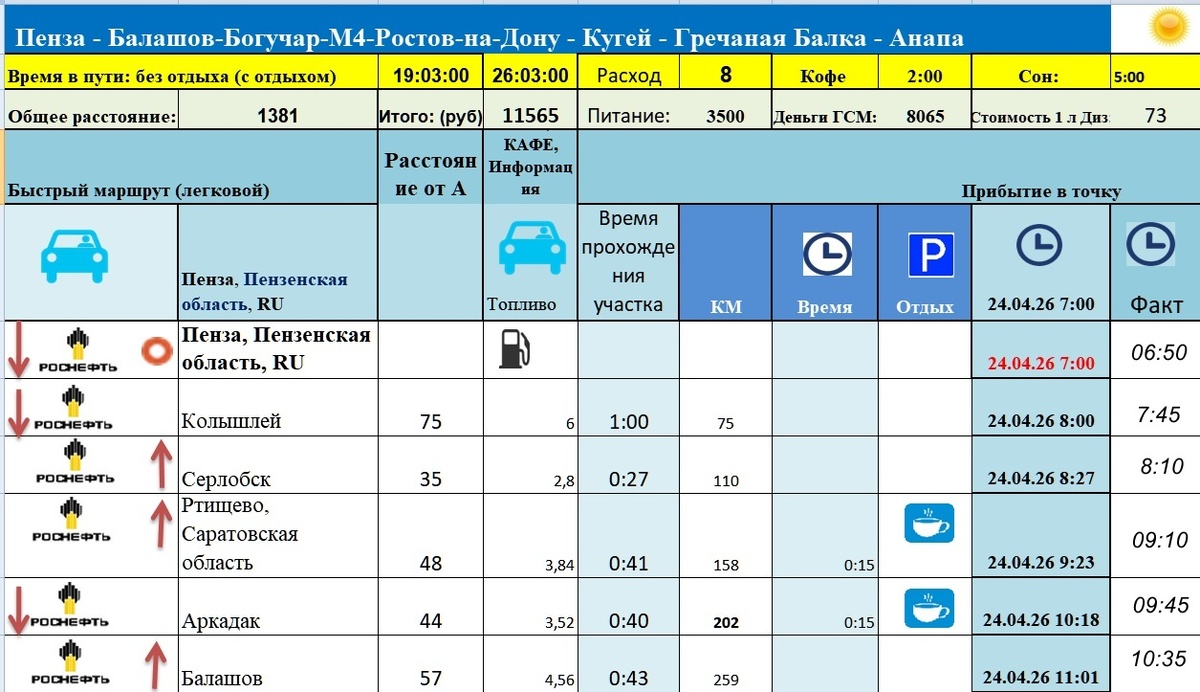The image size is (1200, 692).
Task: Click the fuel pump icon in Пенза row
Action: pyautogui.click(x=512, y=349)
